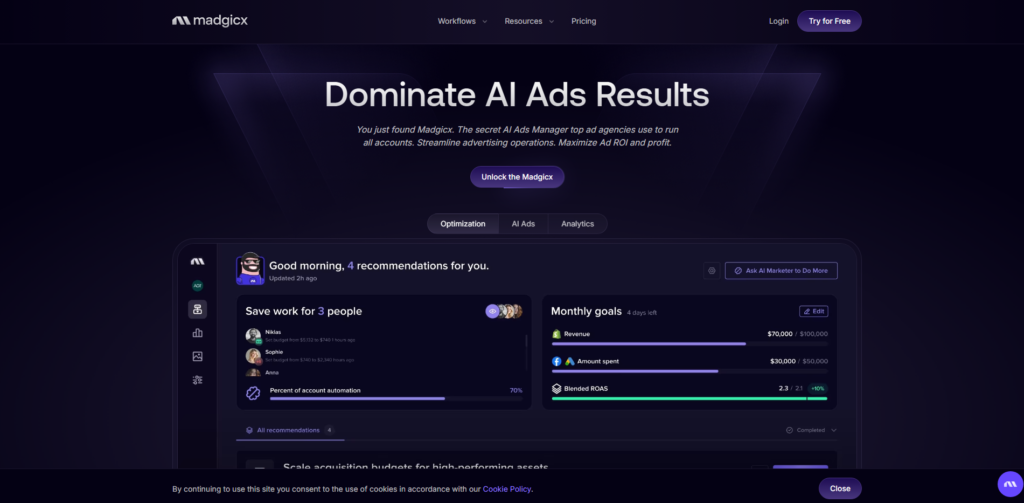Click the '4 days left' label

point(642,313)
